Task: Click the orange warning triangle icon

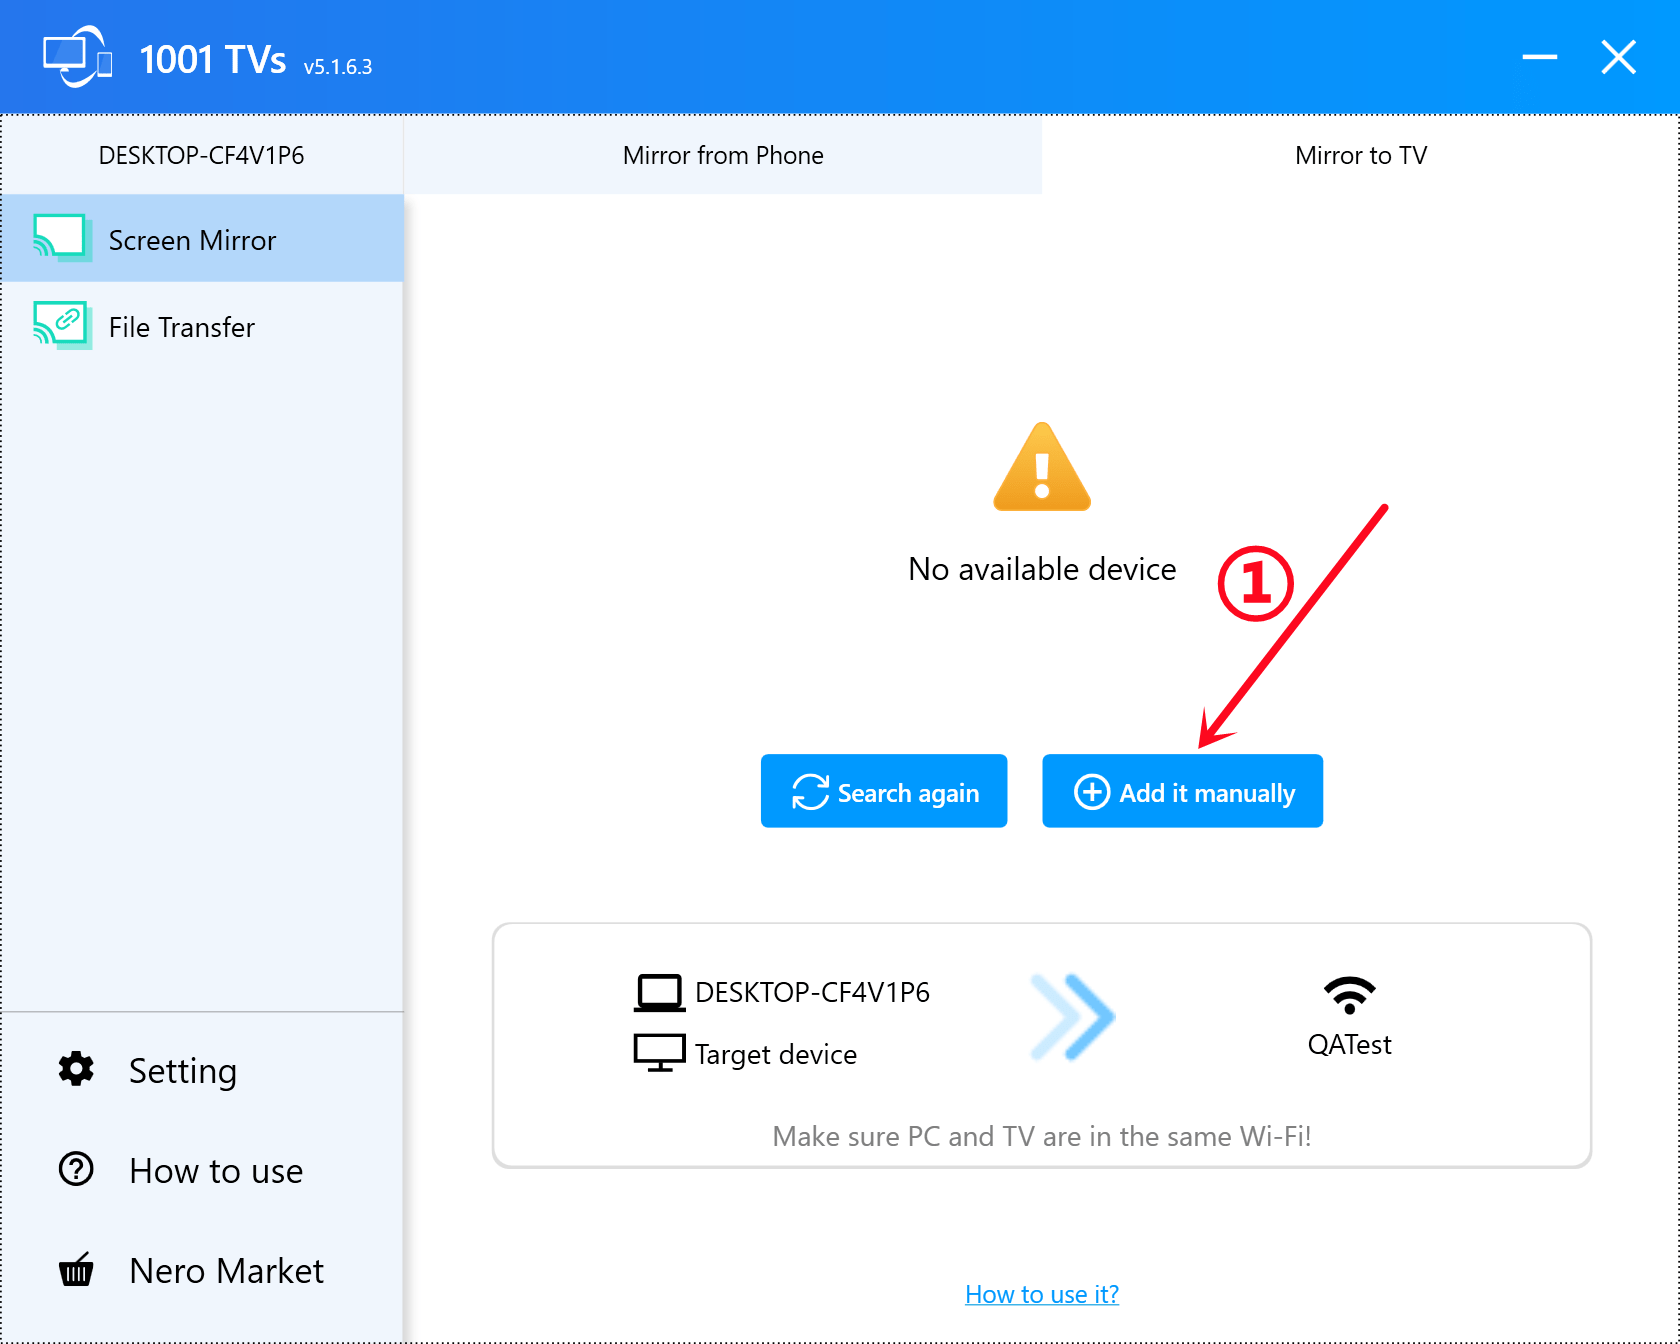Action: coord(1041,469)
